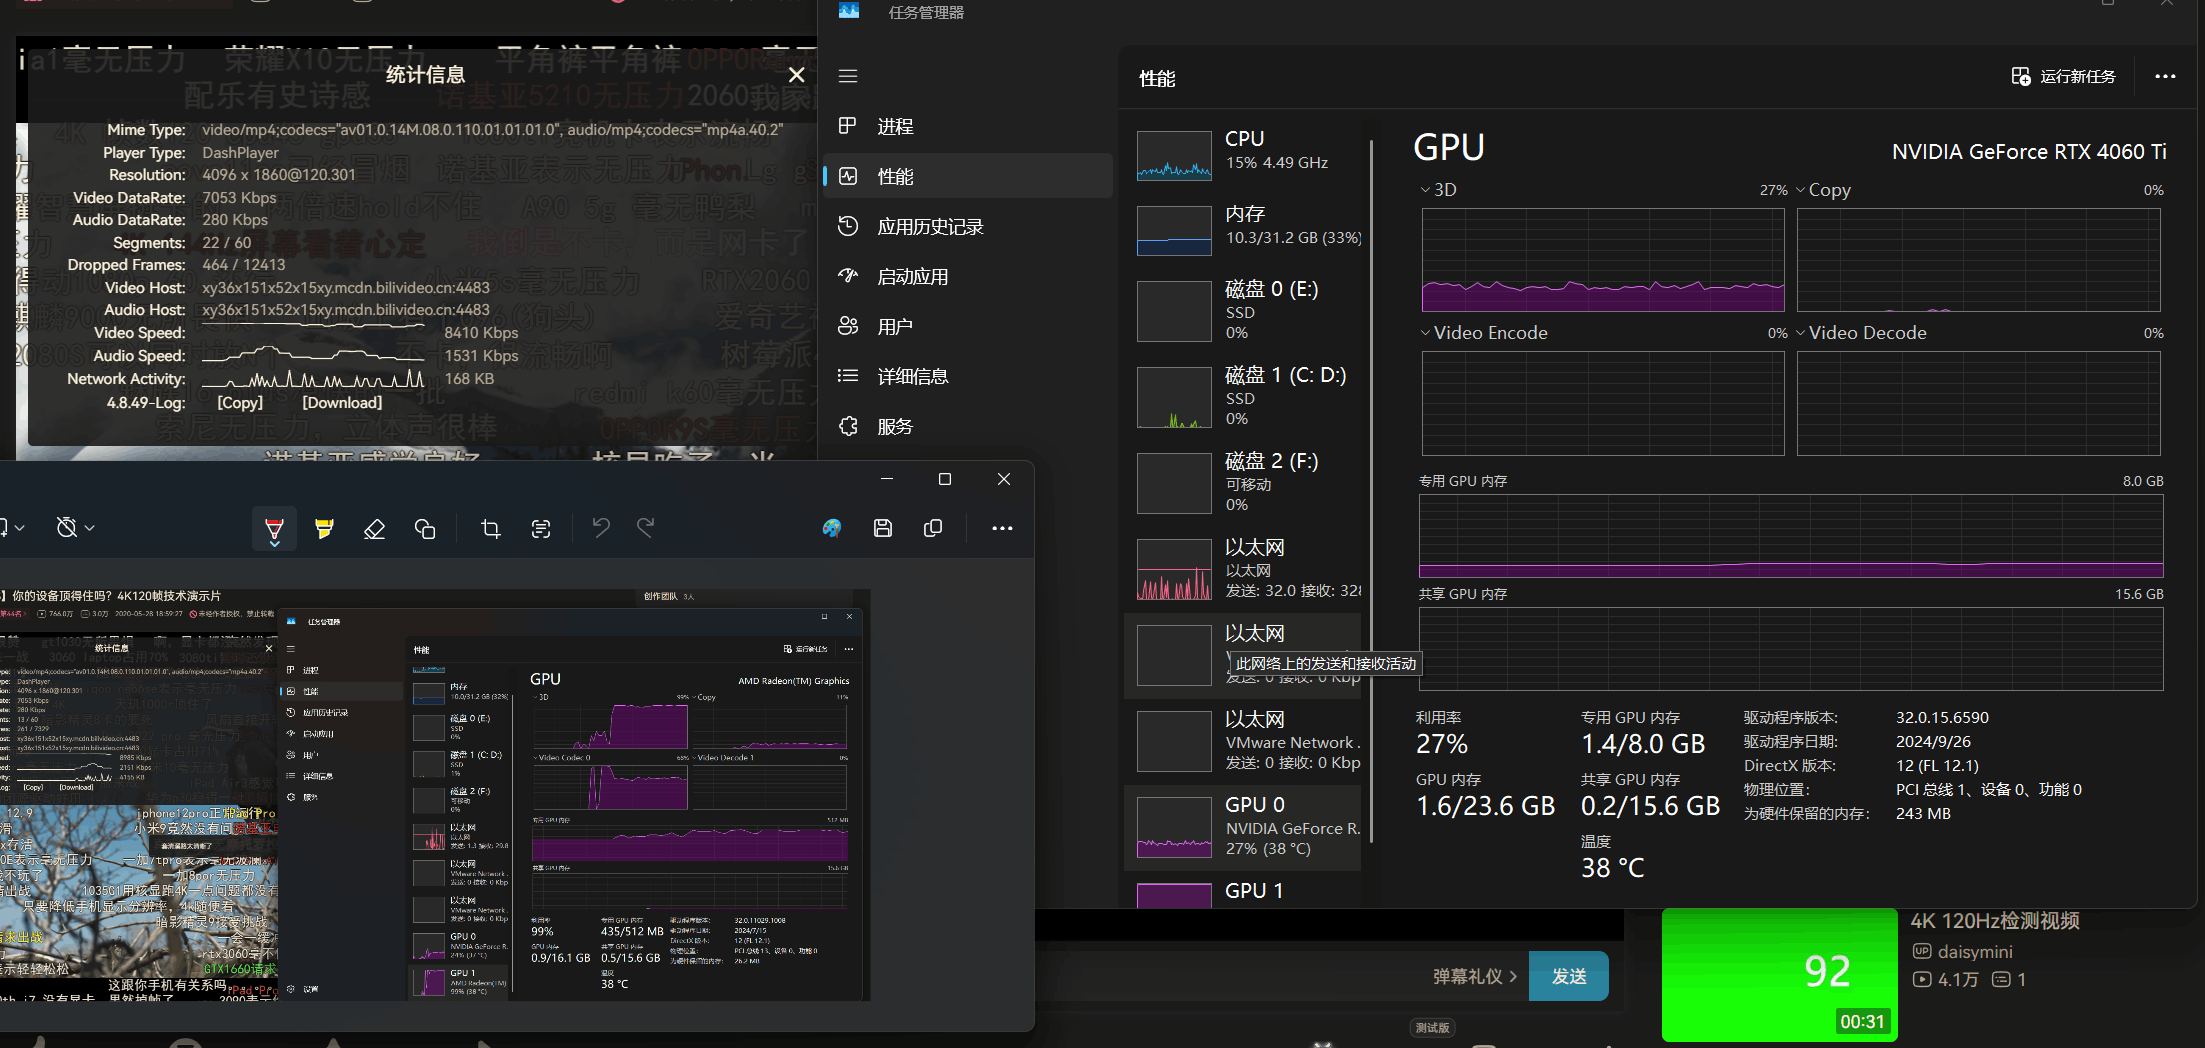This screenshot has width=2205, height=1048.
Task: Redo the edit in Snipping Tool
Action: 646,527
